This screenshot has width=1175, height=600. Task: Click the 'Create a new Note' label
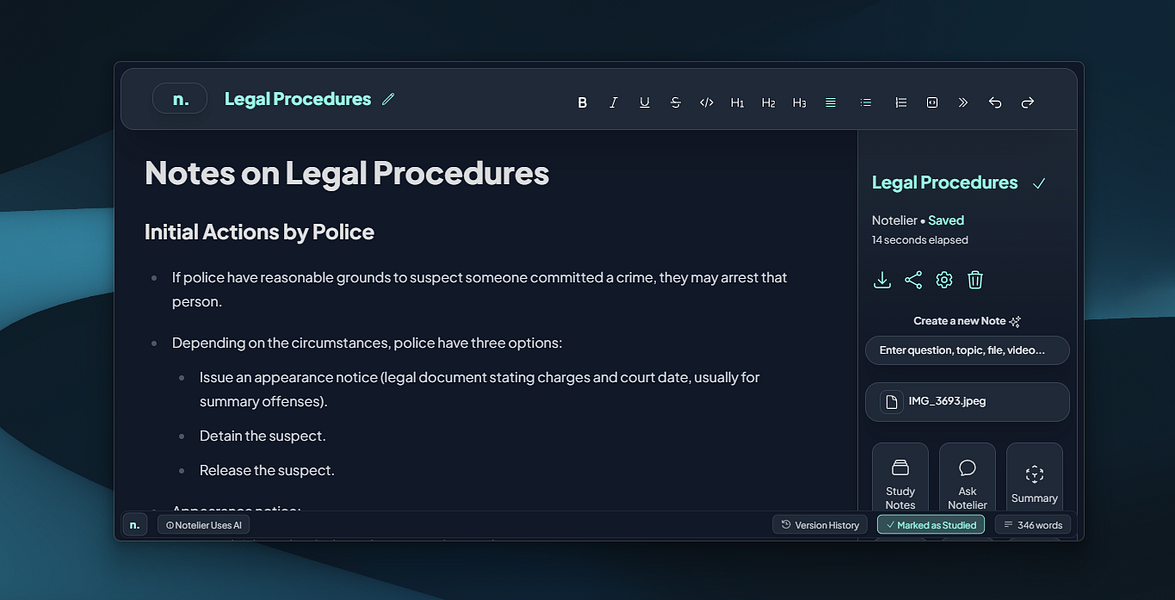(959, 321)
